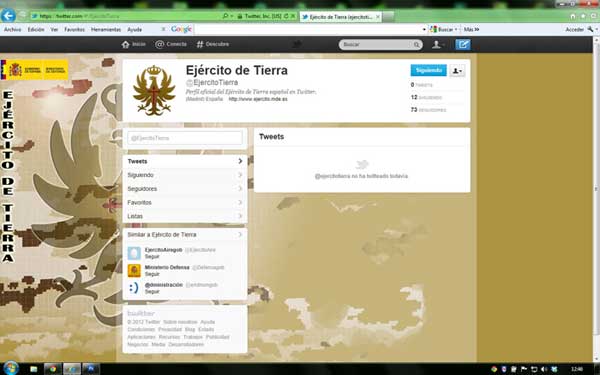This screenshot has height=375, width=600.
Task: Open browser favorites star icon
Action: pos(583,16)
